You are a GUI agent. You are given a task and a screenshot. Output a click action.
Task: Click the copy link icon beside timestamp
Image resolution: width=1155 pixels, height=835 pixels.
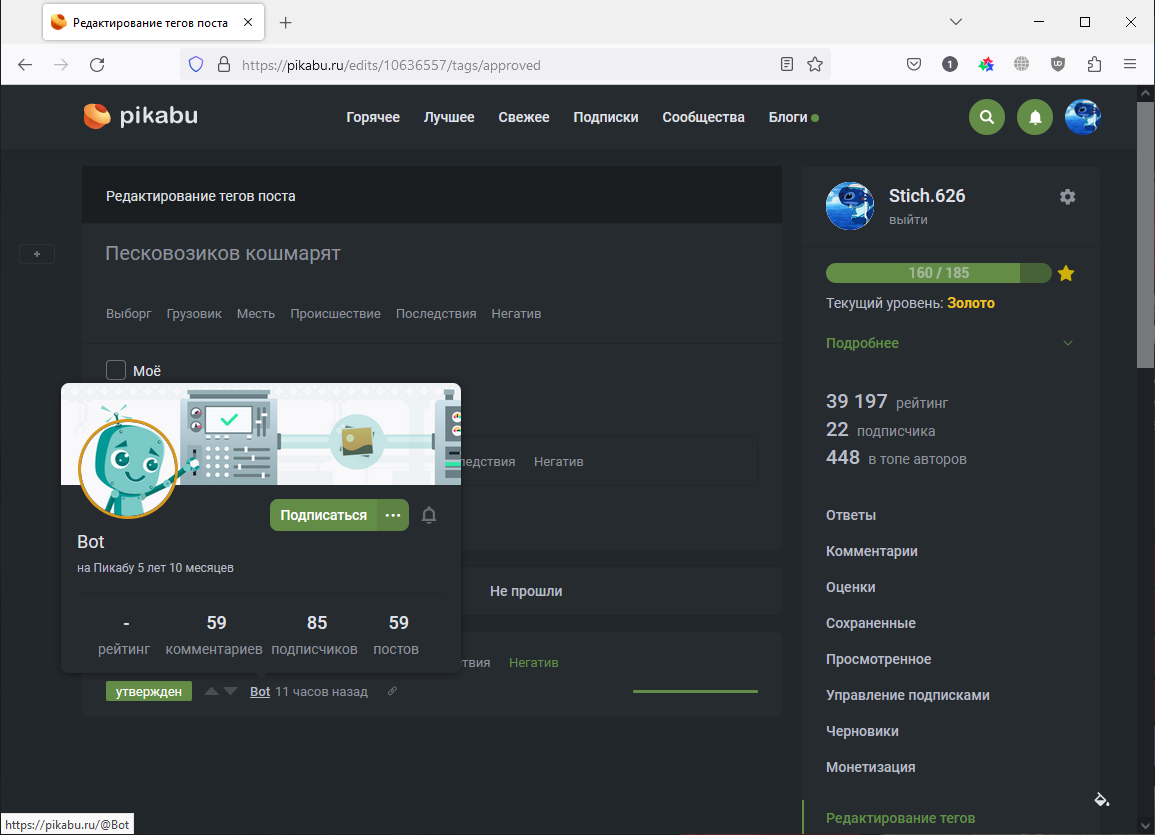coord(392,692)
